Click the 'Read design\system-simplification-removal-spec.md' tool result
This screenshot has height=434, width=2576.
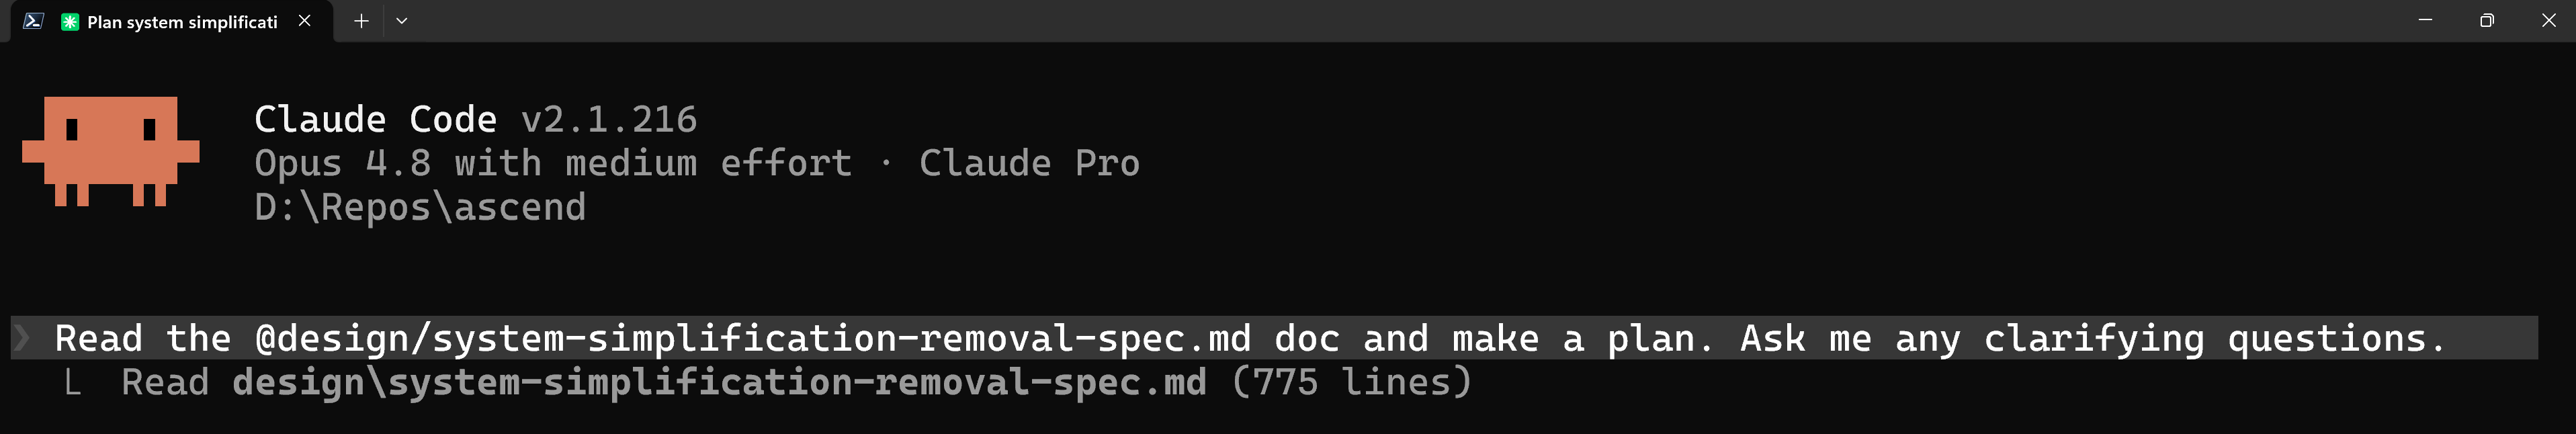[664, 382]
